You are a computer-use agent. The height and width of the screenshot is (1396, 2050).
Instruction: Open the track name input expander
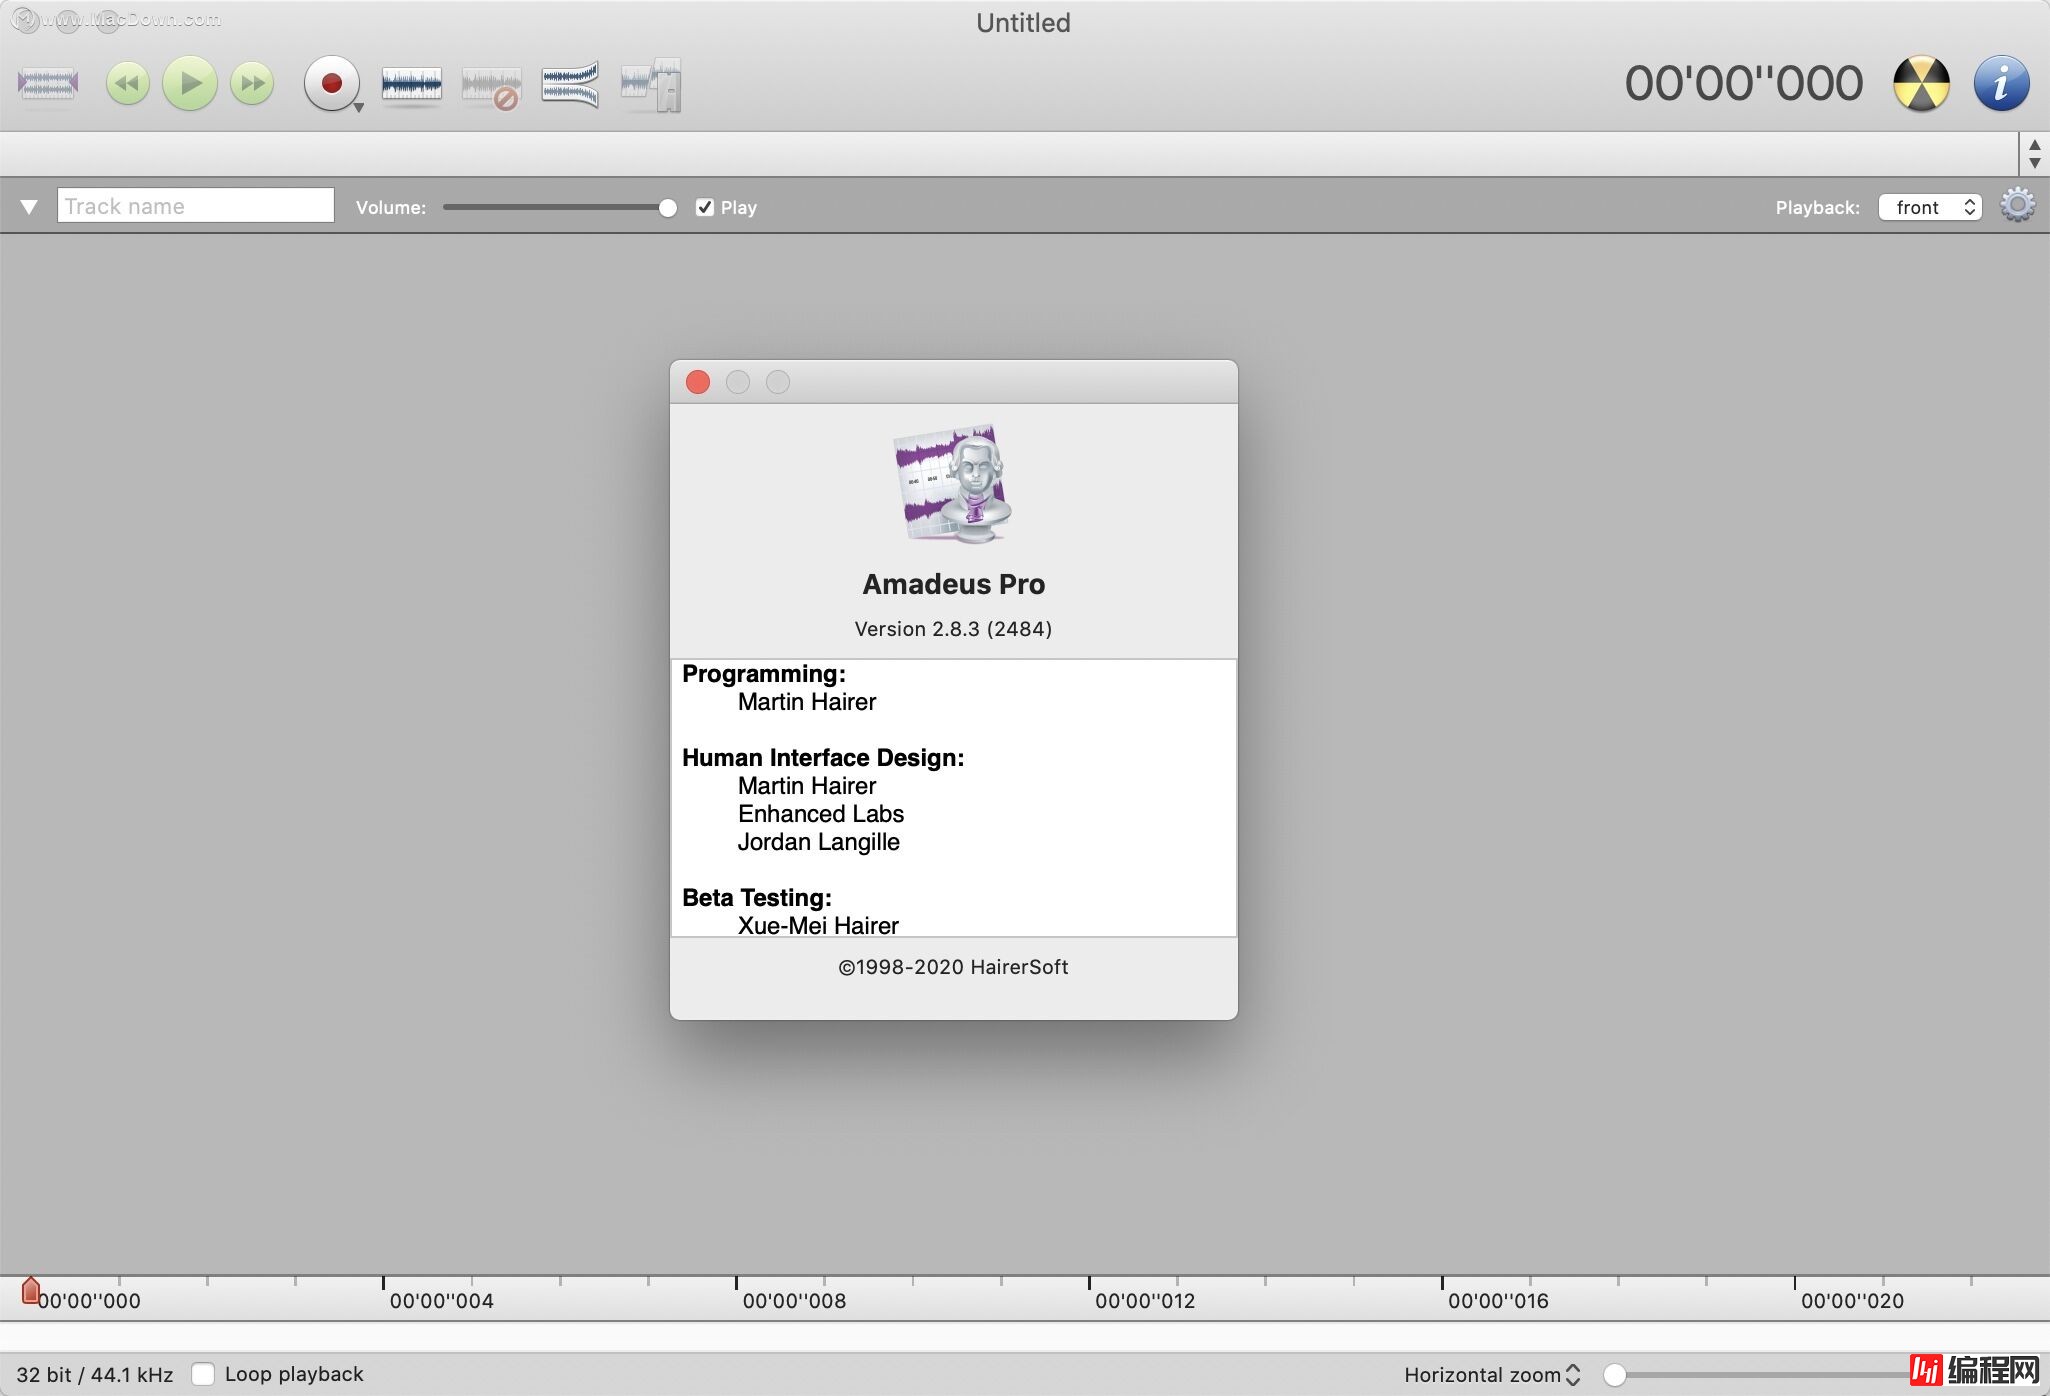point(26,206)
